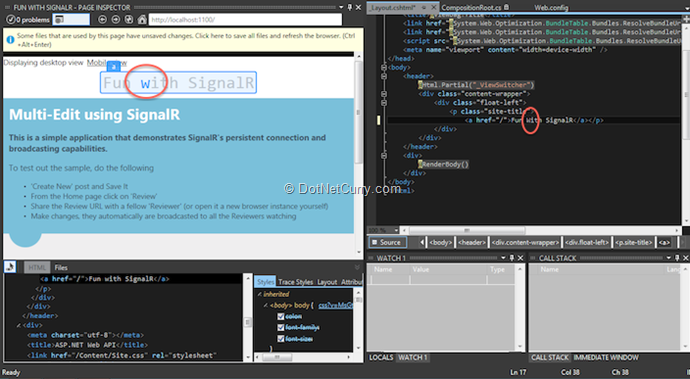Click the Fun with SignalR site title link
The height and width of the screenshot is (379, 690).
(178, 82)
